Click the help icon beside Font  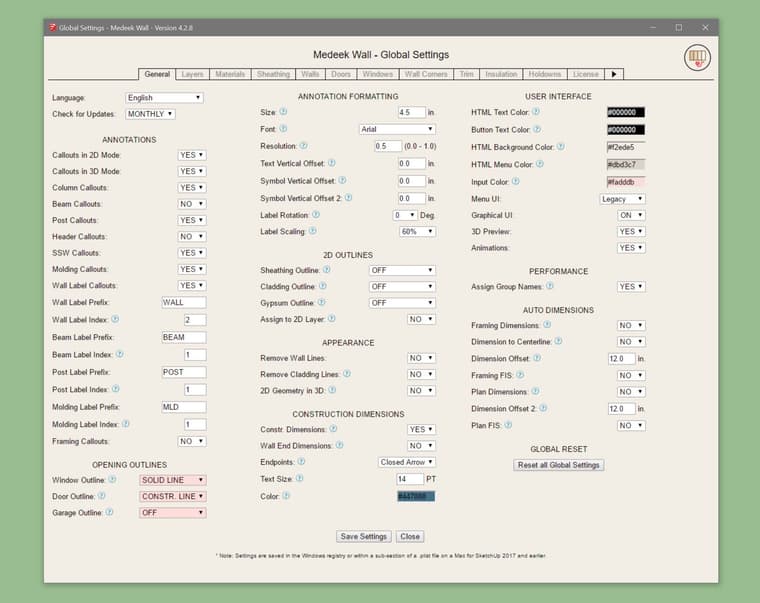click(283, 129)
